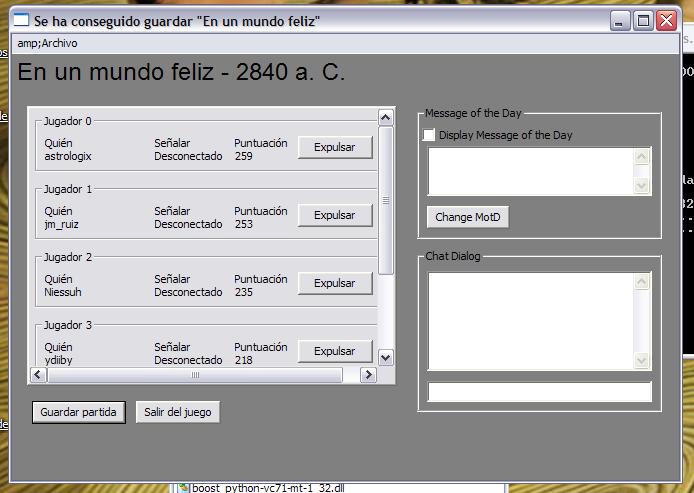694x493 pixels.
Task: Click the Guardar partida button
Action: (78, 412)
